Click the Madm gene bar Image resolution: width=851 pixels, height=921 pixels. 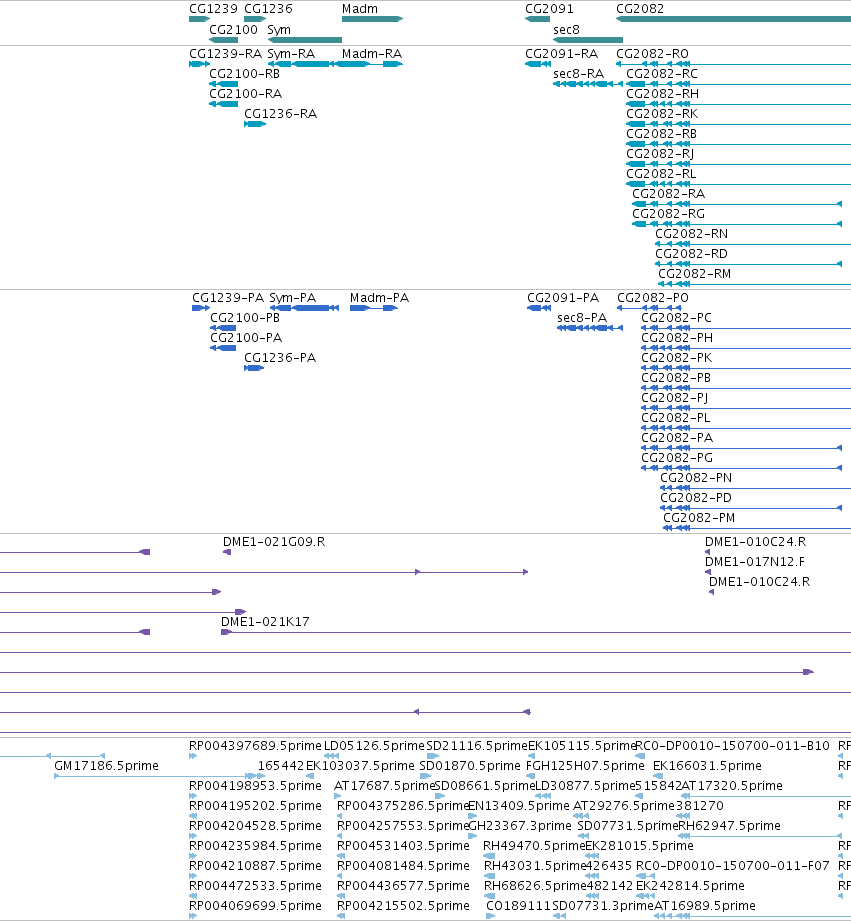(x=372, y=19)
